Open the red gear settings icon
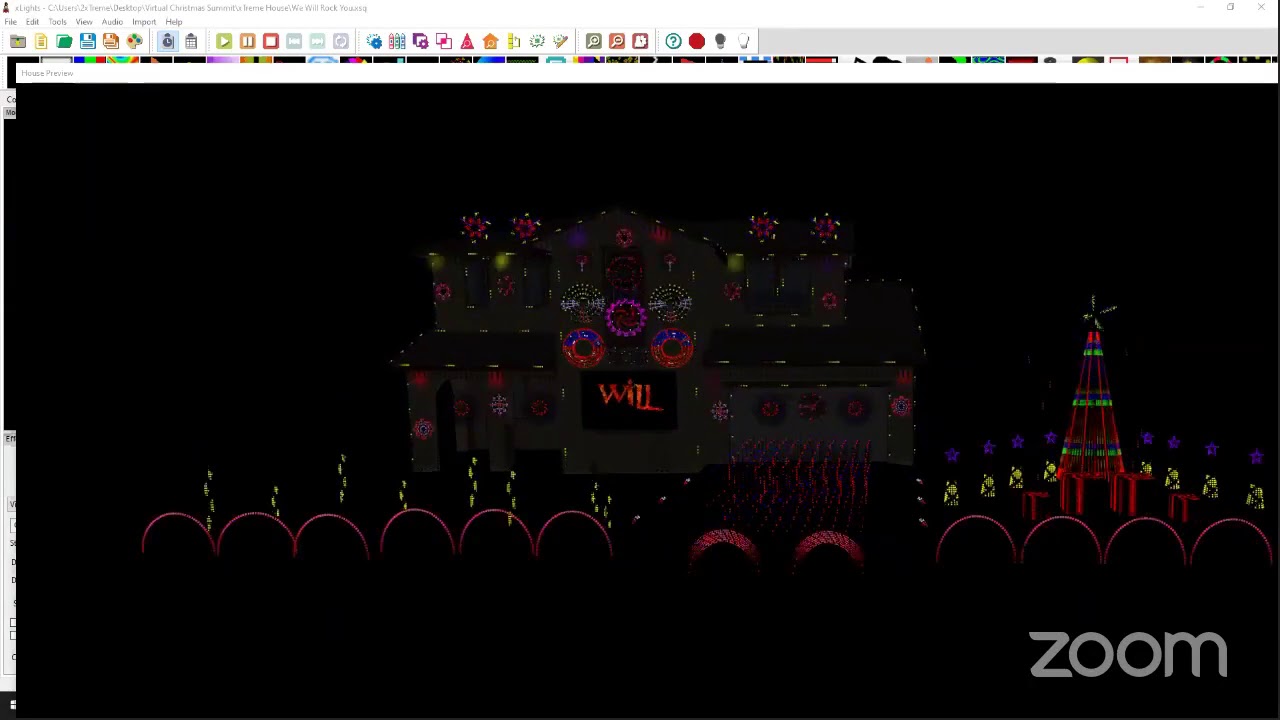Viewport: 1280px width, 720px height. point(640,41)
